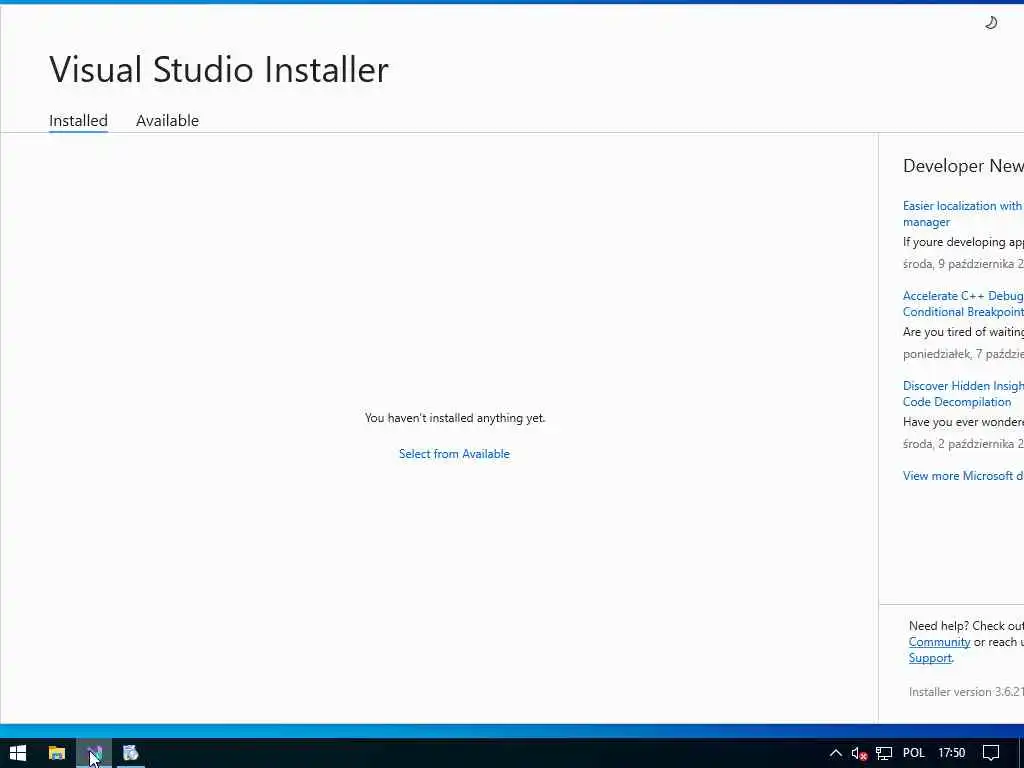The height and width of the screenshot is (768, 1024).
Task: Open the Discover Hidden Insights news article
Action: (963, 394)
